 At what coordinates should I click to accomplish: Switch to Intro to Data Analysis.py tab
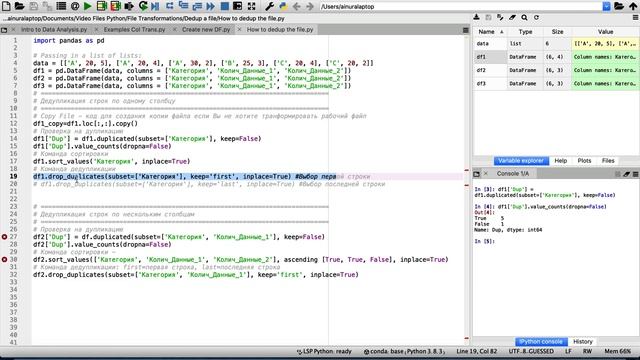tap(54, 29)
